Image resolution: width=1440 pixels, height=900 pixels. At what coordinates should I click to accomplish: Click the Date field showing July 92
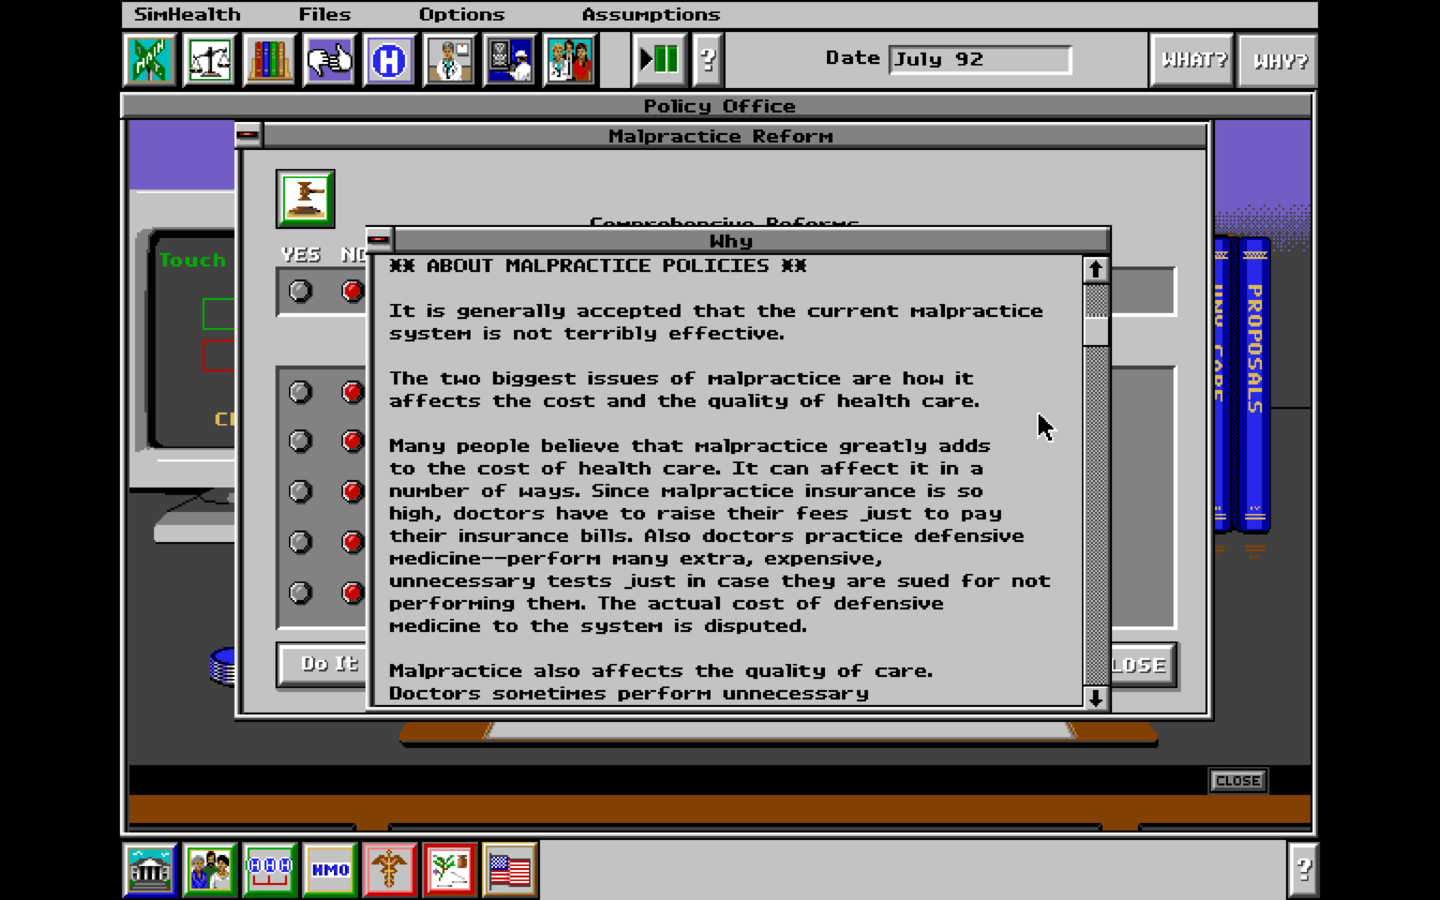pos(980,59)
